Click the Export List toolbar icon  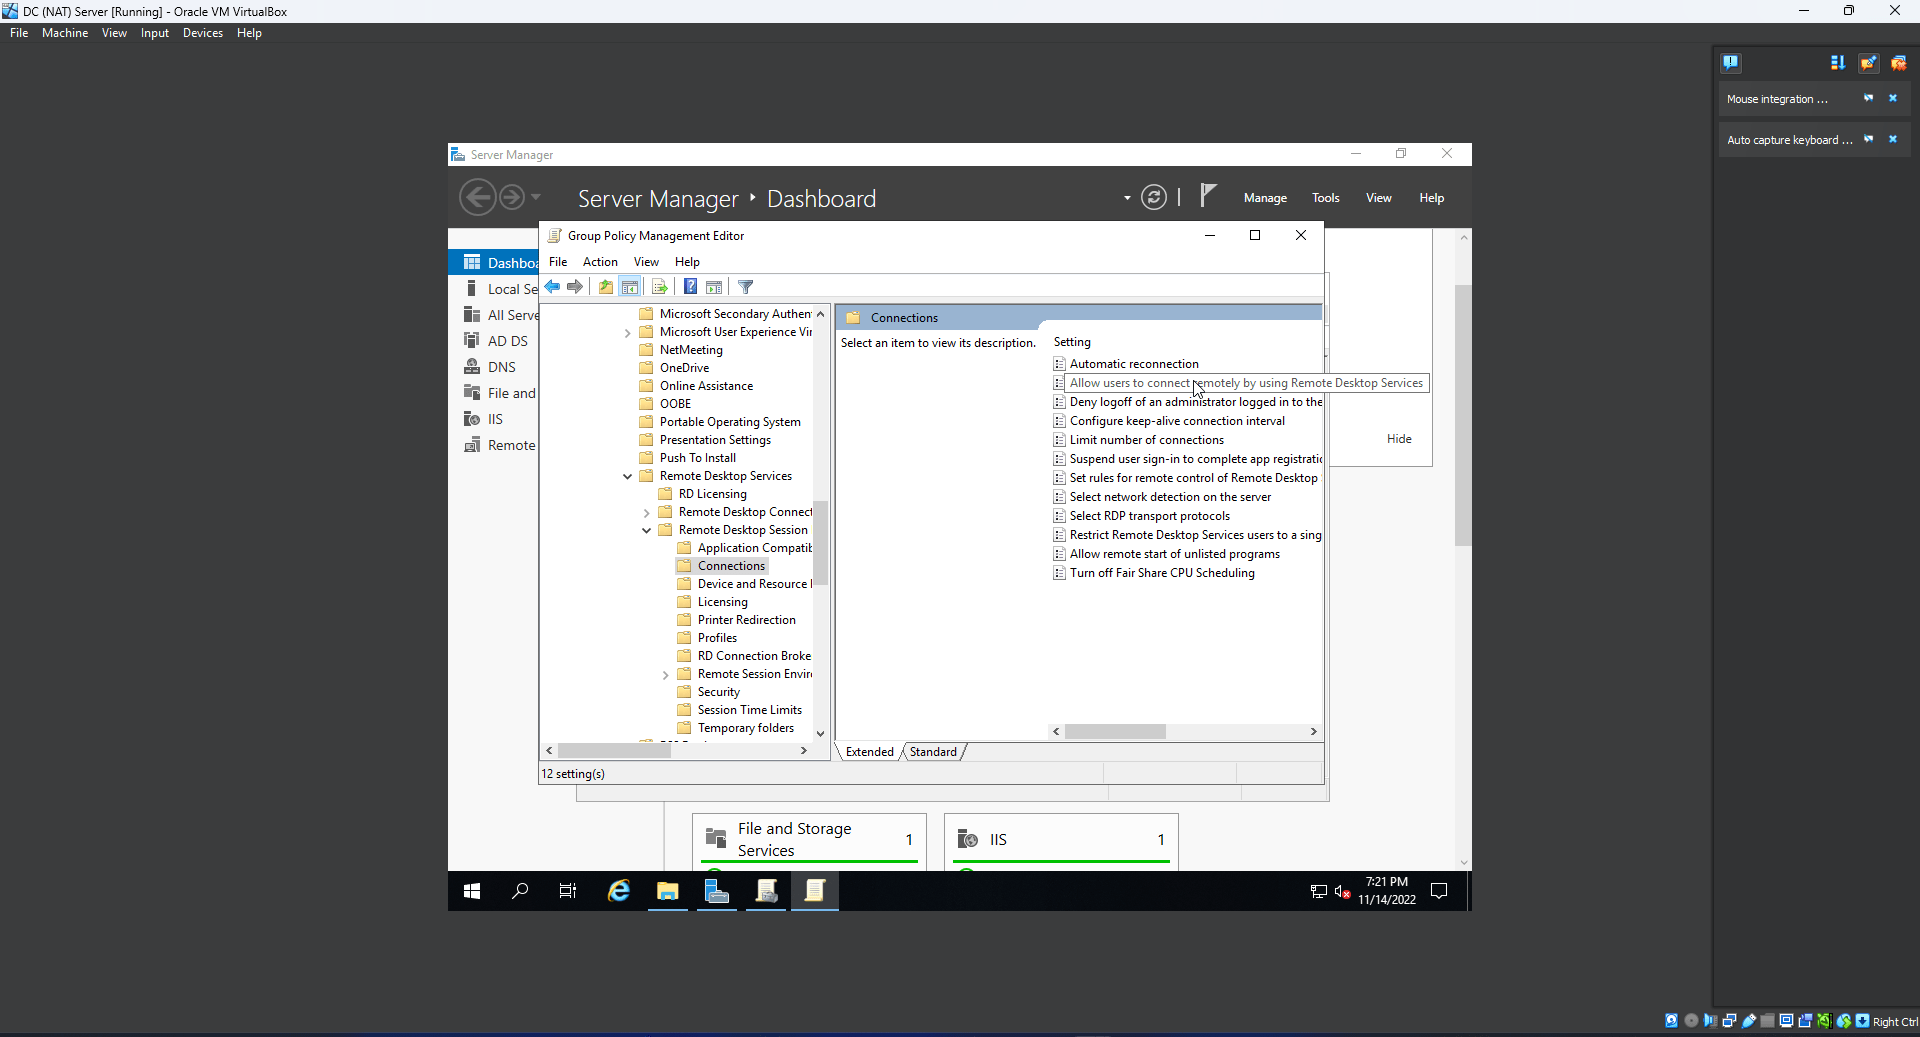click(x=660, y=287)
